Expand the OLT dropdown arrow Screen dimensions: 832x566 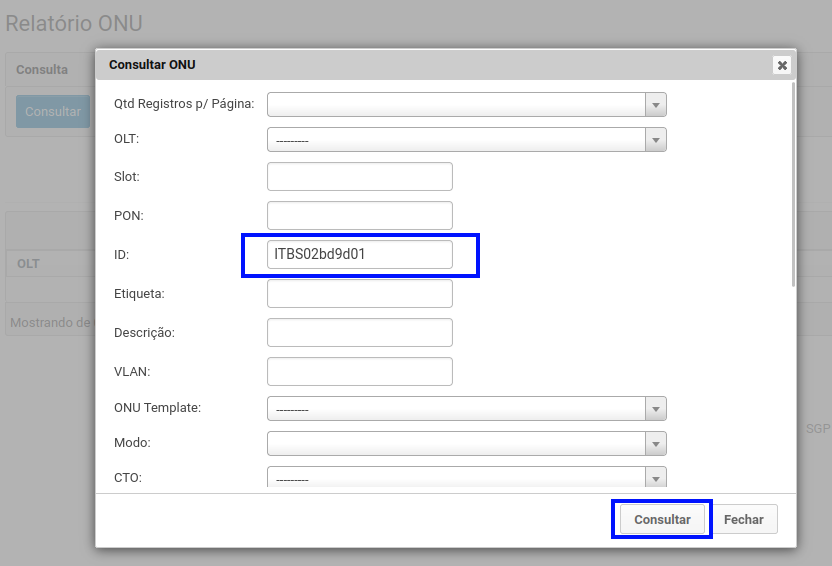tap(655, 140)
